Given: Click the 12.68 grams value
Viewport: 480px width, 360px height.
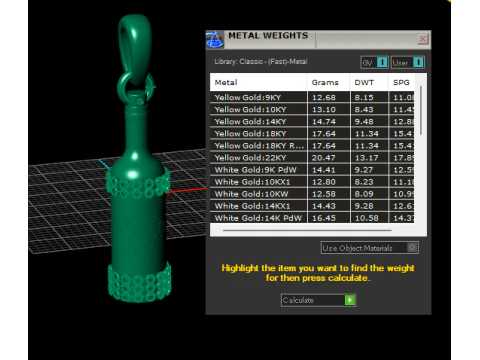Looking at the screenshot, I should pos(324,97).
